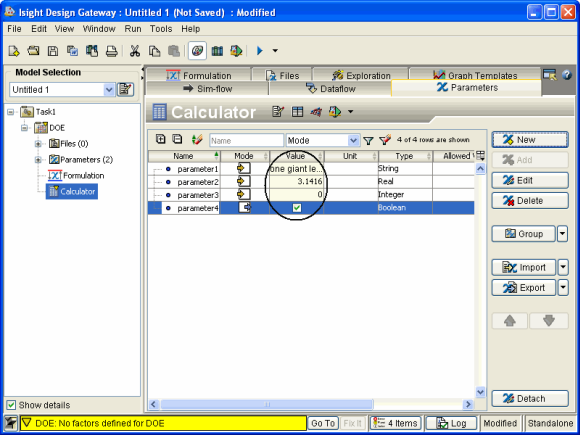Click the Import button

(x=523, y=267)
